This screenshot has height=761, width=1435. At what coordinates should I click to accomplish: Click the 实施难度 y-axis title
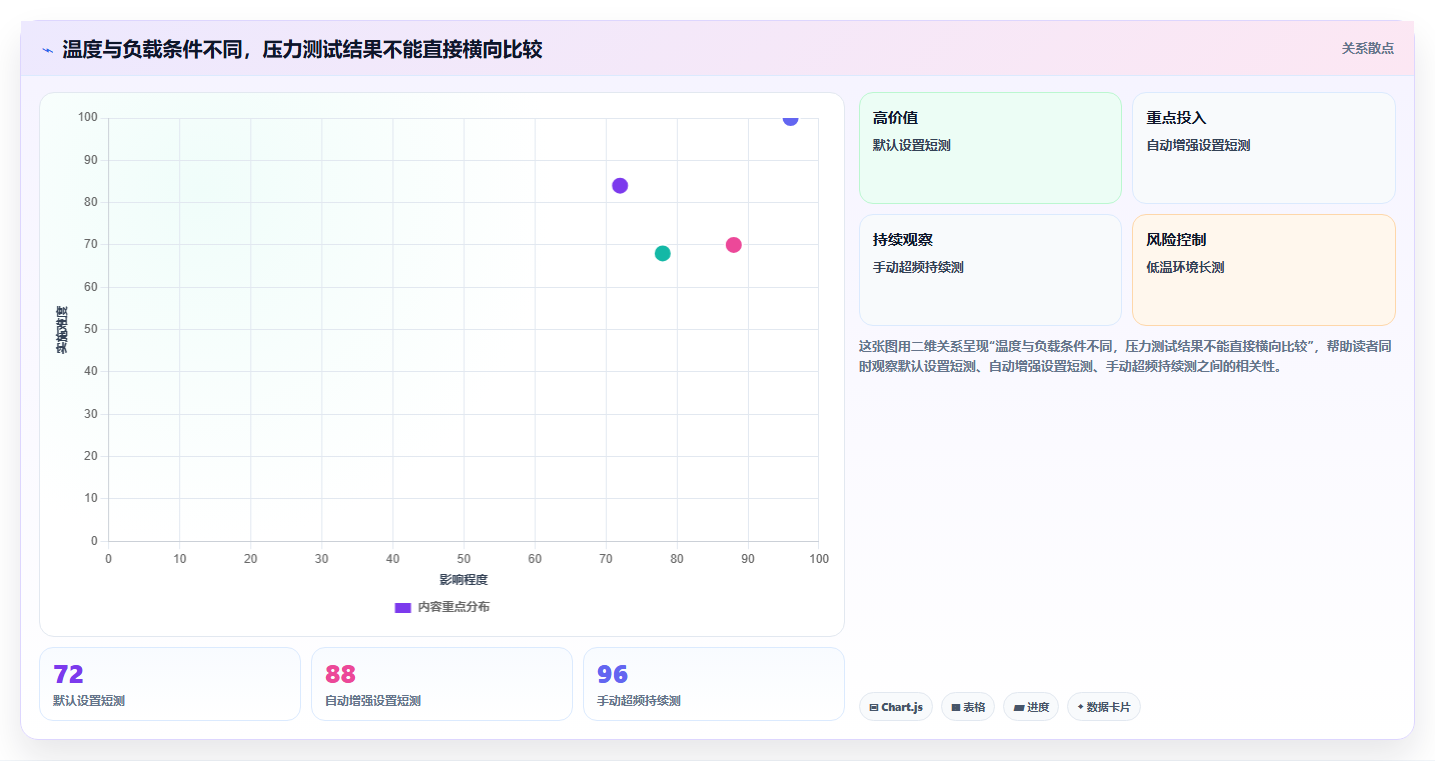(62, 330)
